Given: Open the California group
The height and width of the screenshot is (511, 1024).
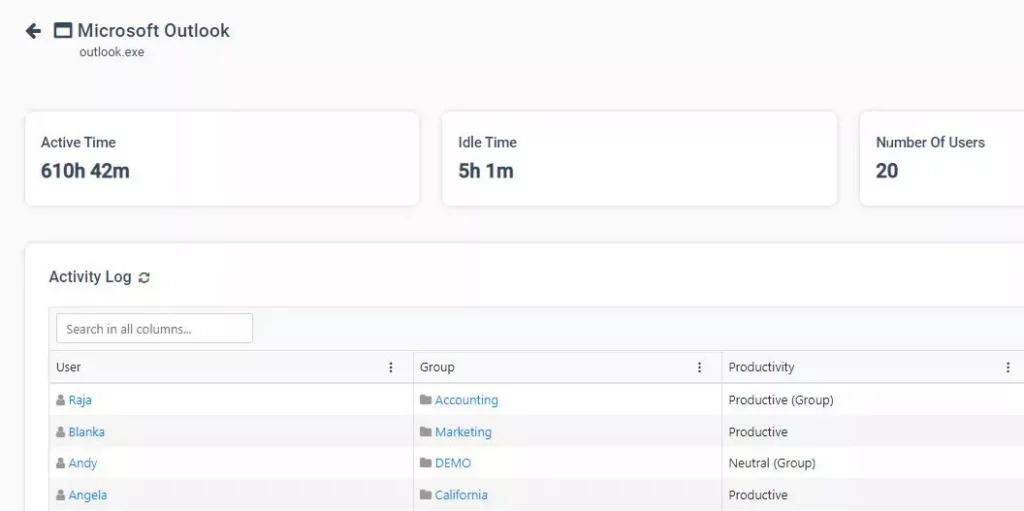Looking at the screenshot, I should coord(461,495).
